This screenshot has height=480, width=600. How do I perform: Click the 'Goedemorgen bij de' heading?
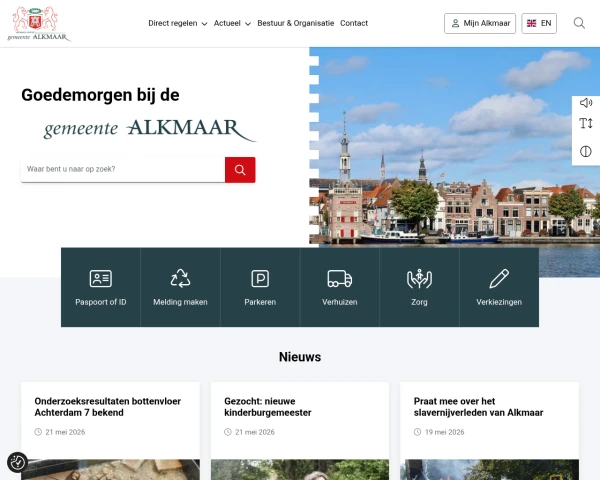pos(100,95)
